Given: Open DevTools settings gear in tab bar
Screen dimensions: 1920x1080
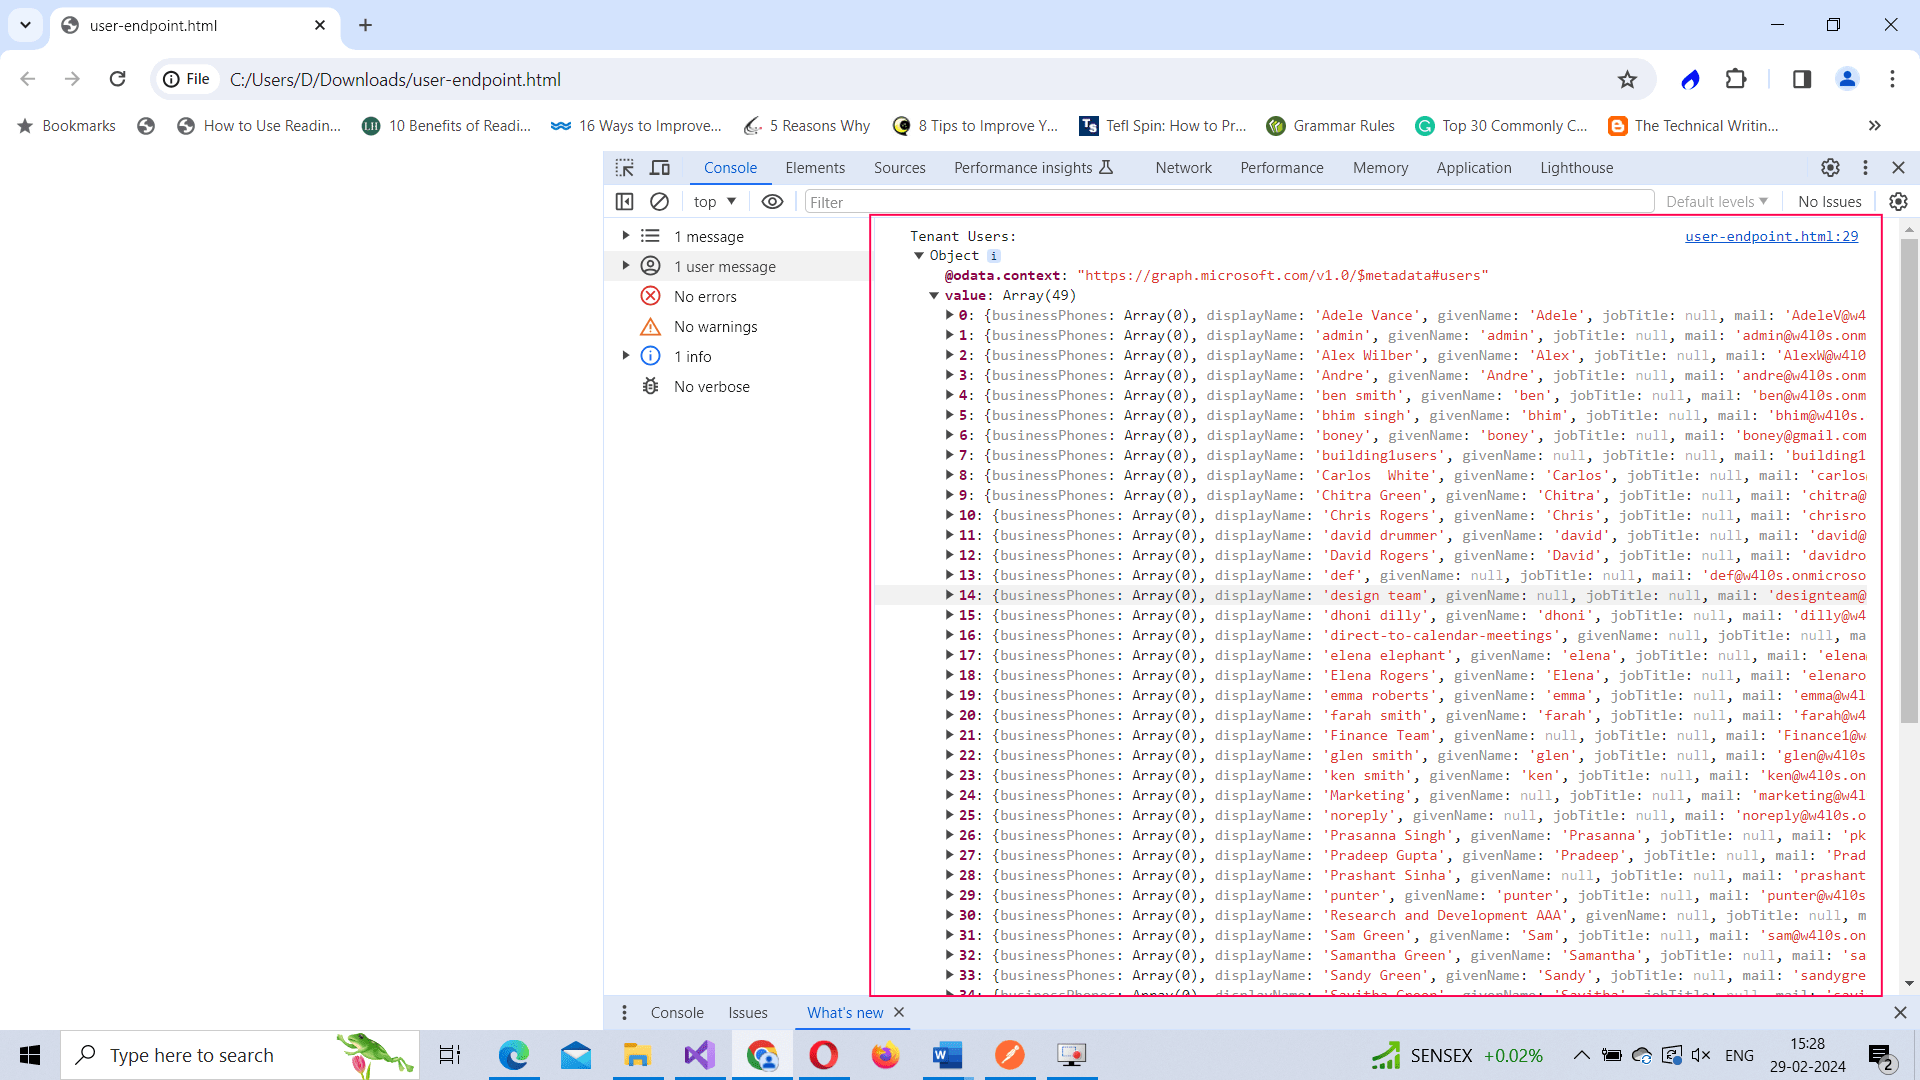Looking at the screenshot, I should [1830, 168].
